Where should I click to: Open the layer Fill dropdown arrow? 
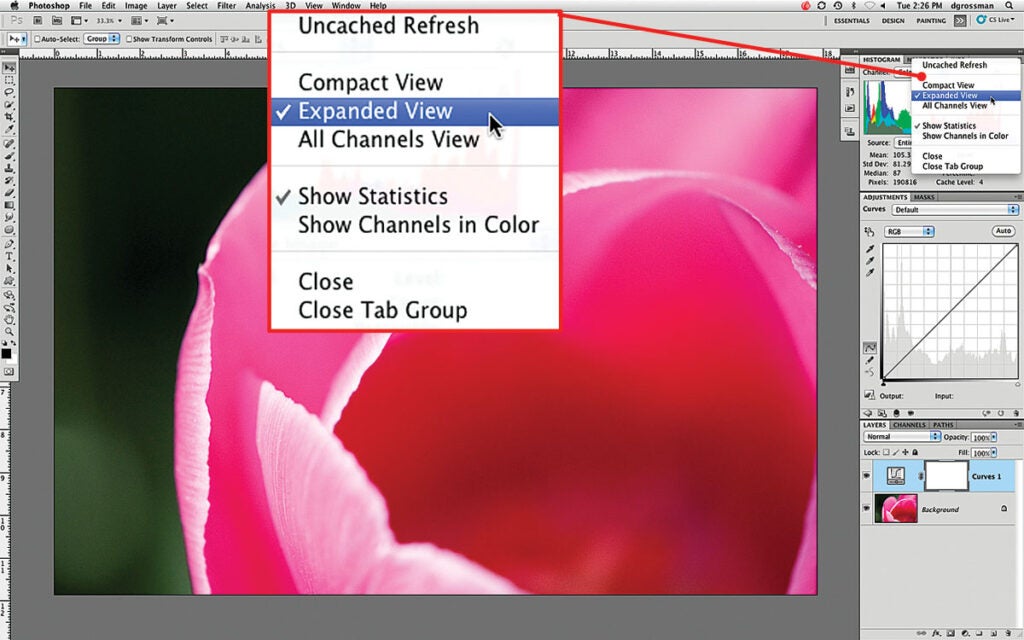(994, 453)
